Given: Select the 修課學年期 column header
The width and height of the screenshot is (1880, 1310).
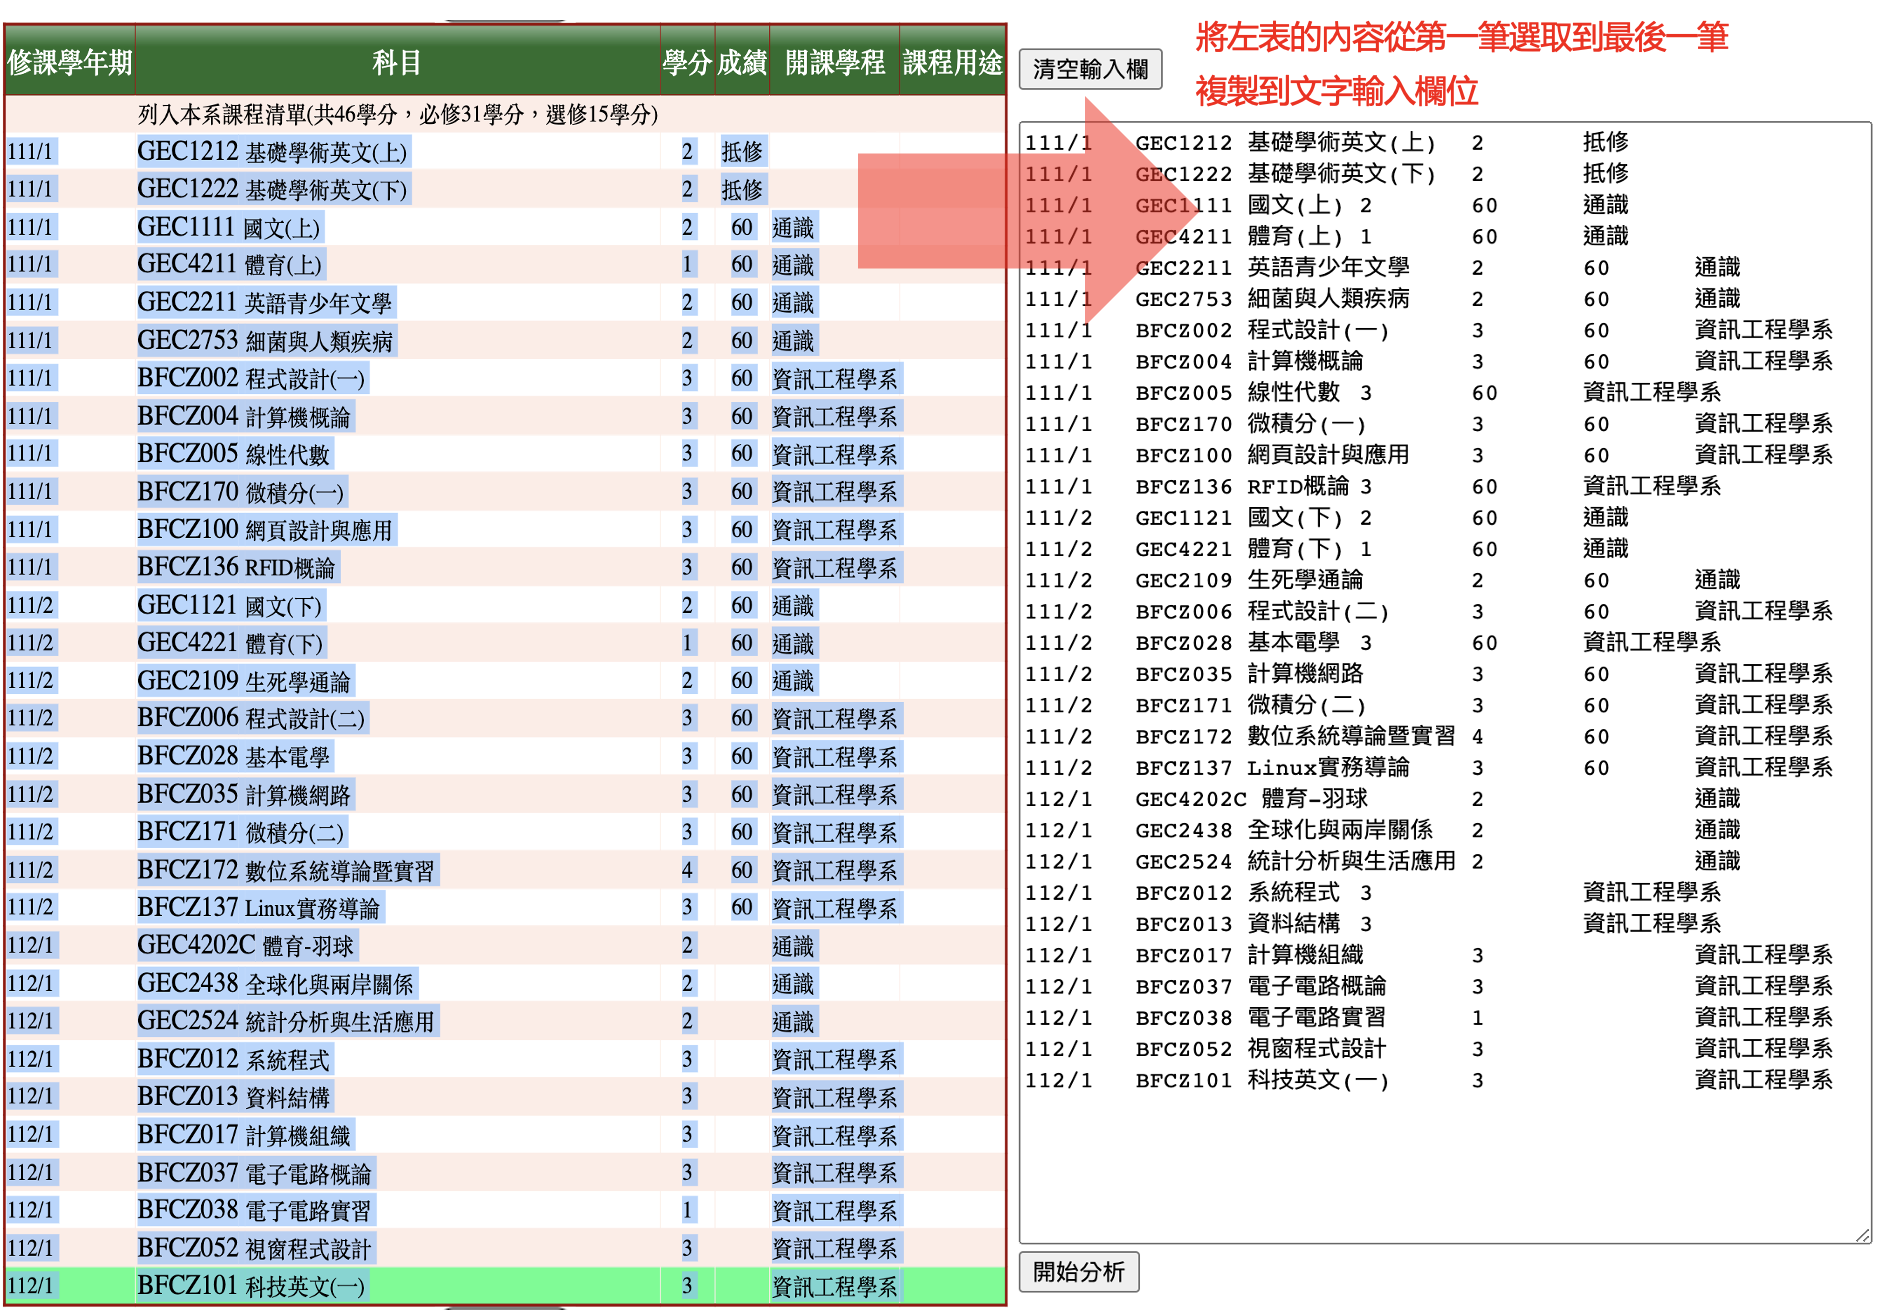Looking at the screenshot, I should click(x=69, y=63).
